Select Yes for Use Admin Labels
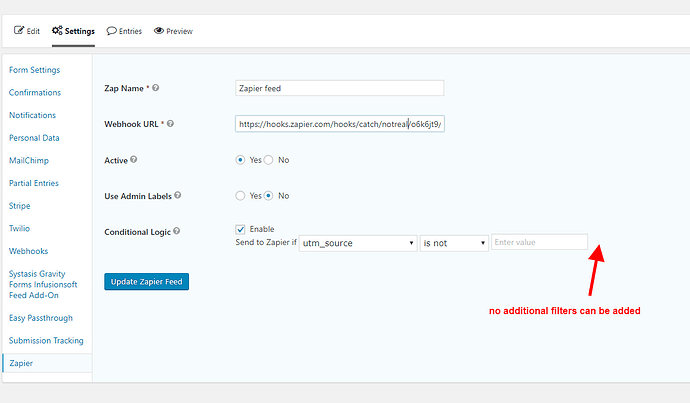The height and width of the screenshot is (403, 690). tap(240, 195)
